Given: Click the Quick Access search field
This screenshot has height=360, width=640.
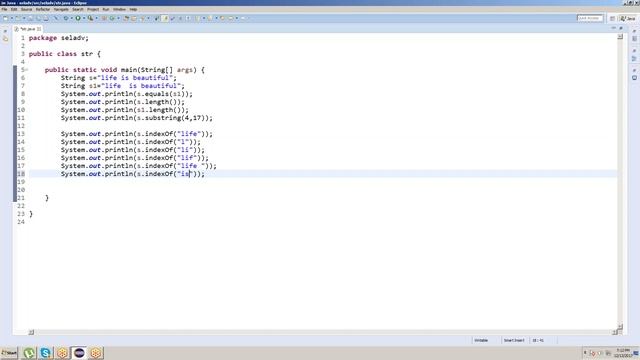Looking at the screenshot, I should [590, 18].
